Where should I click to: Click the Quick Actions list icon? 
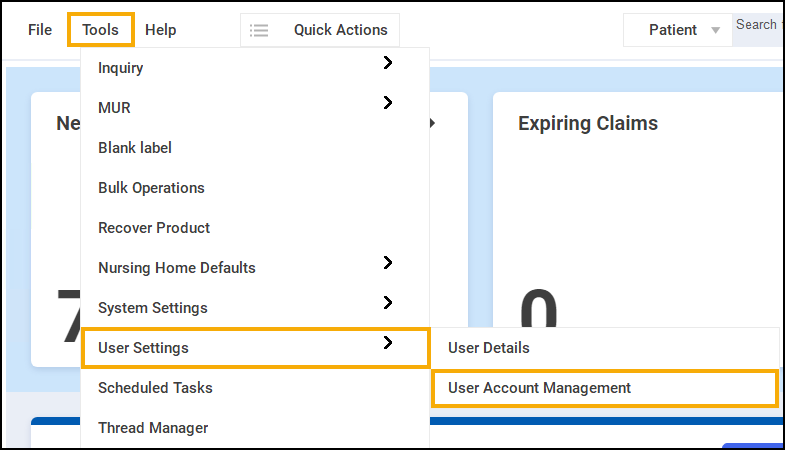click(259, 30)
